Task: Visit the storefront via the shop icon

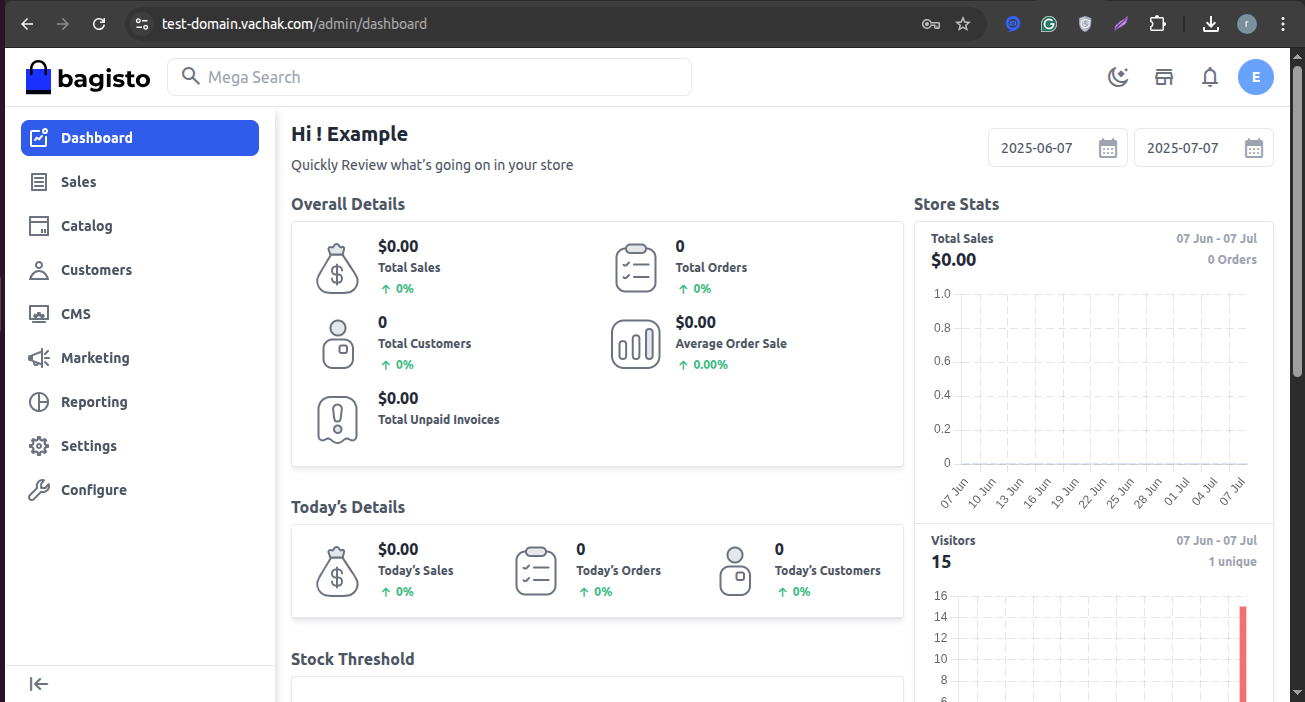Action: point(1164,77)
